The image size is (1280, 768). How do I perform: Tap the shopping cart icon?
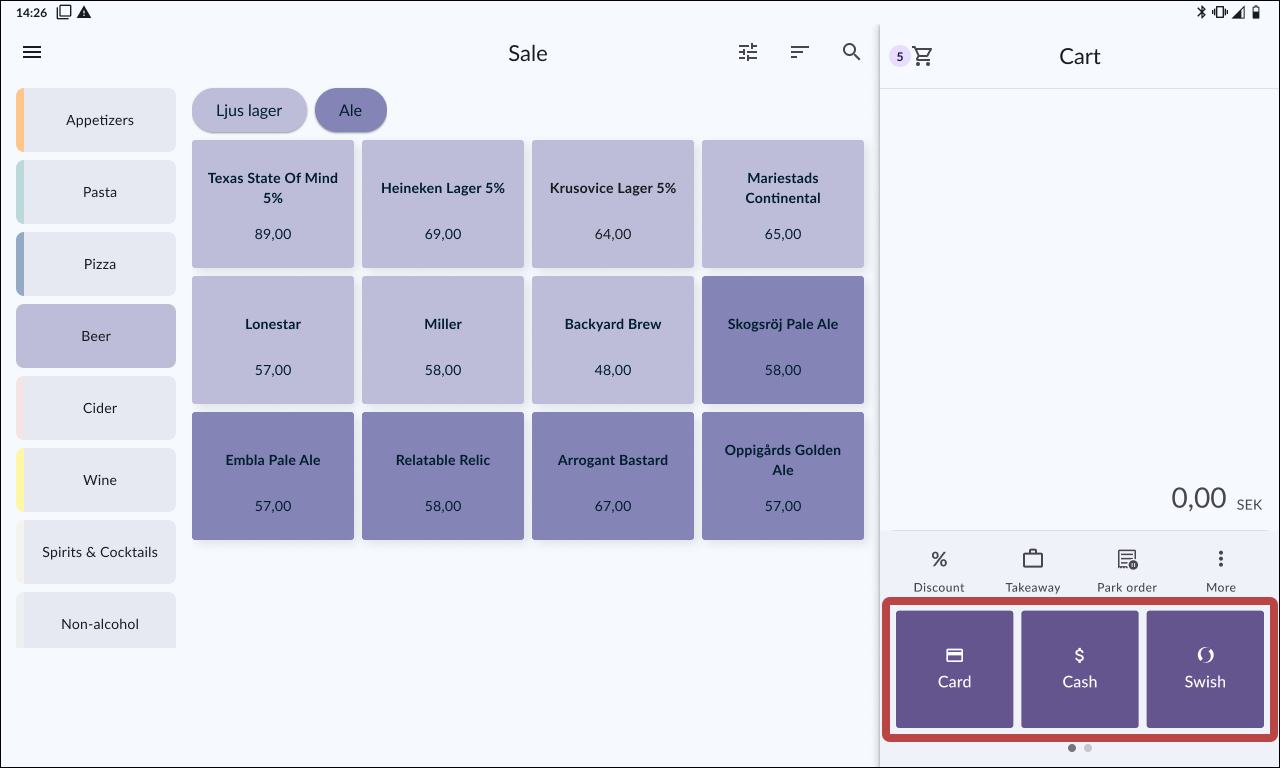tap(922, 57)
